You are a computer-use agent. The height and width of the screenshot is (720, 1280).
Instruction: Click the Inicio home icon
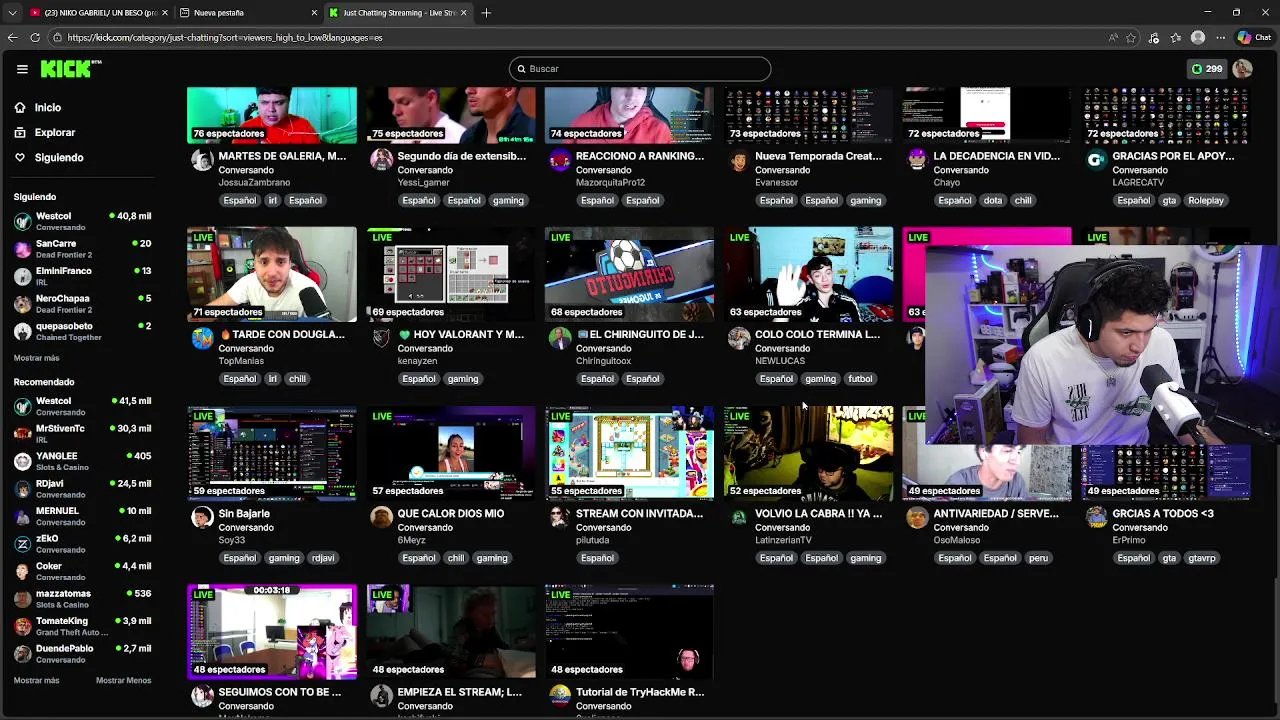tap(20, 107)
